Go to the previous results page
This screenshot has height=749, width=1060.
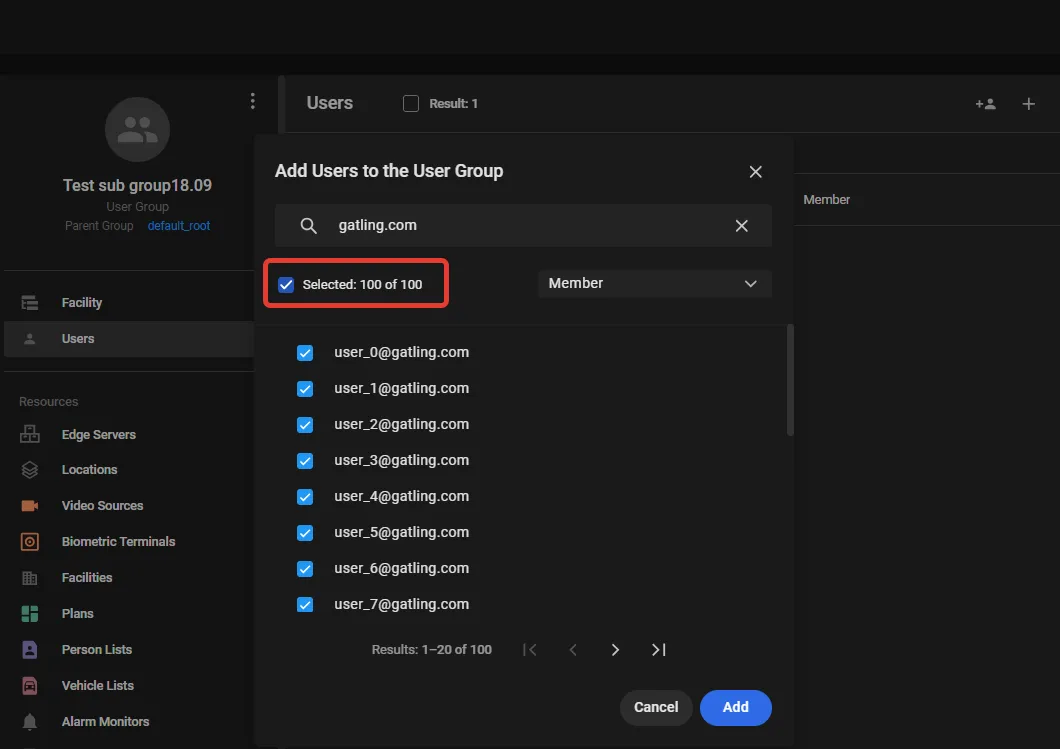pos(573,650)
